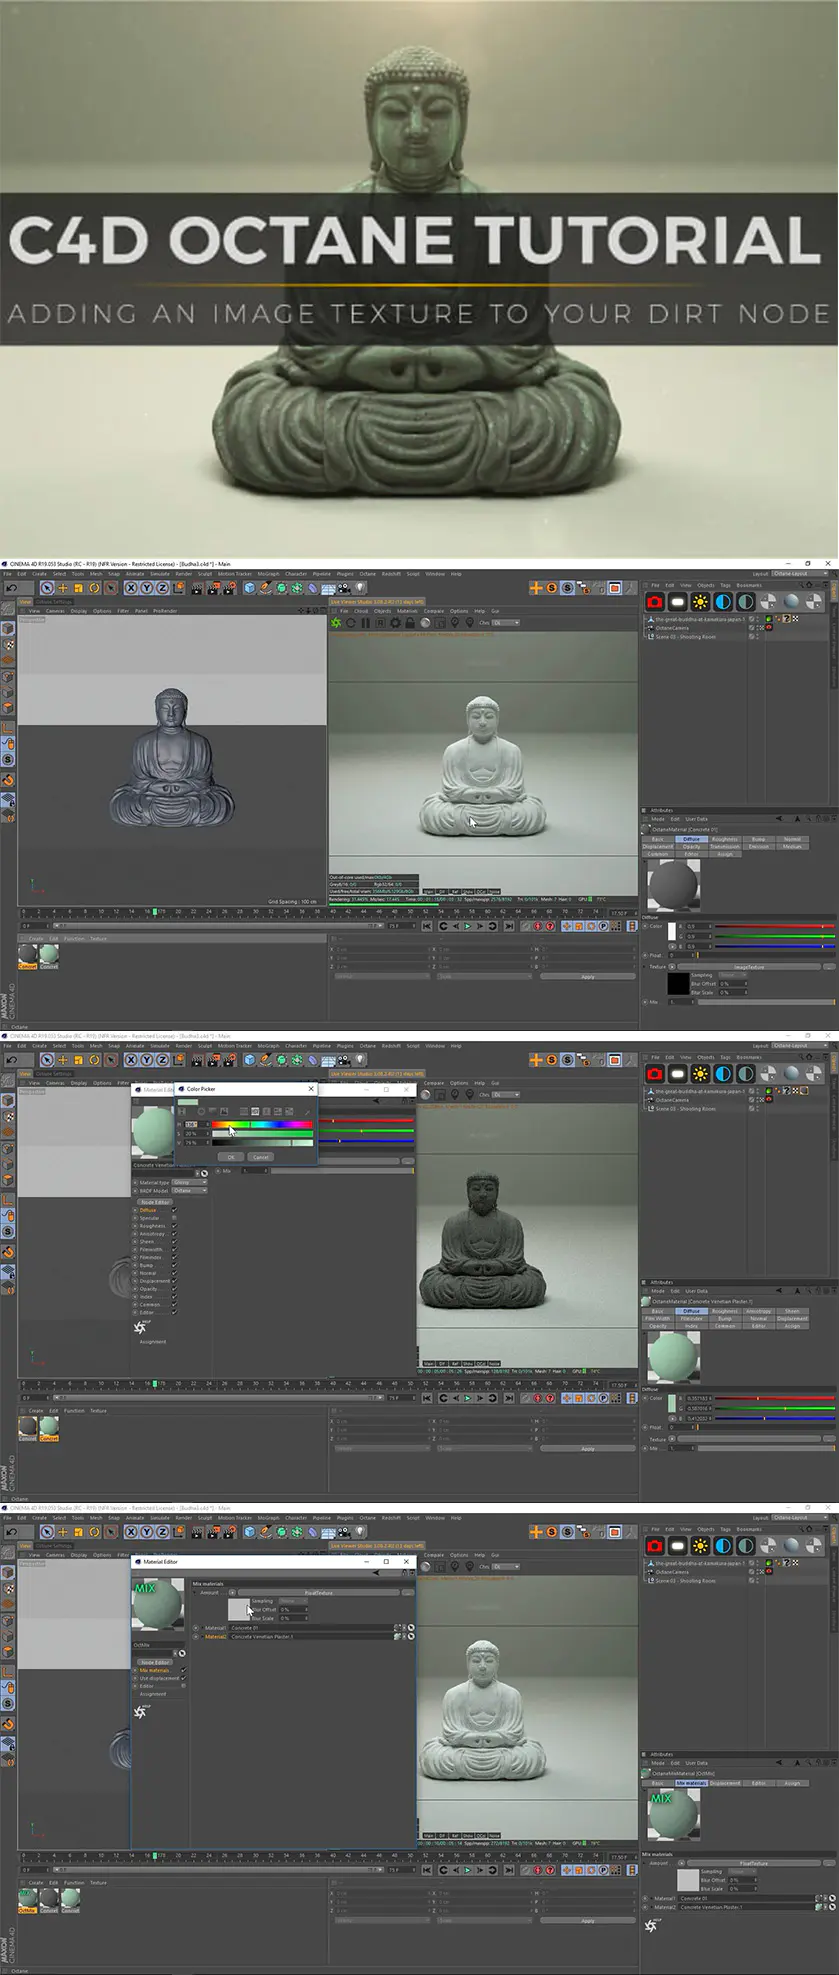The width and height of the screenshot is (839, 1975).
Task: Click Node Editor button in Mix Material Editor
Action: pyautogui.click(x=155, y=1662)
